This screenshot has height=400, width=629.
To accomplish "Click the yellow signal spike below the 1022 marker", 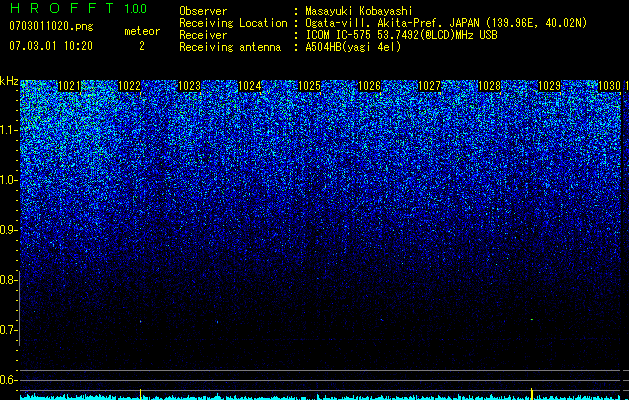I will pyautogui.click(x=140, y=394).
